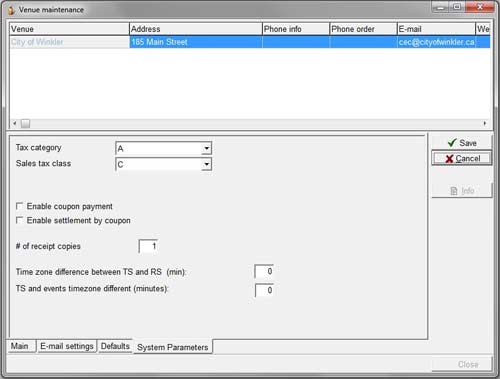The width and height of the screenshot is (500, 379).
Task: Switch to the E-mail settings tab
Action: point(67,346)
